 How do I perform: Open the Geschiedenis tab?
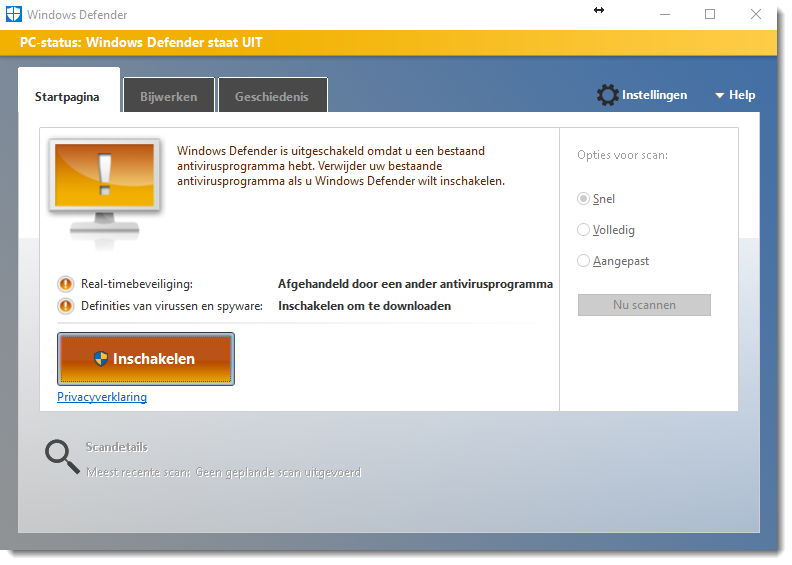[x=273, y=95]
